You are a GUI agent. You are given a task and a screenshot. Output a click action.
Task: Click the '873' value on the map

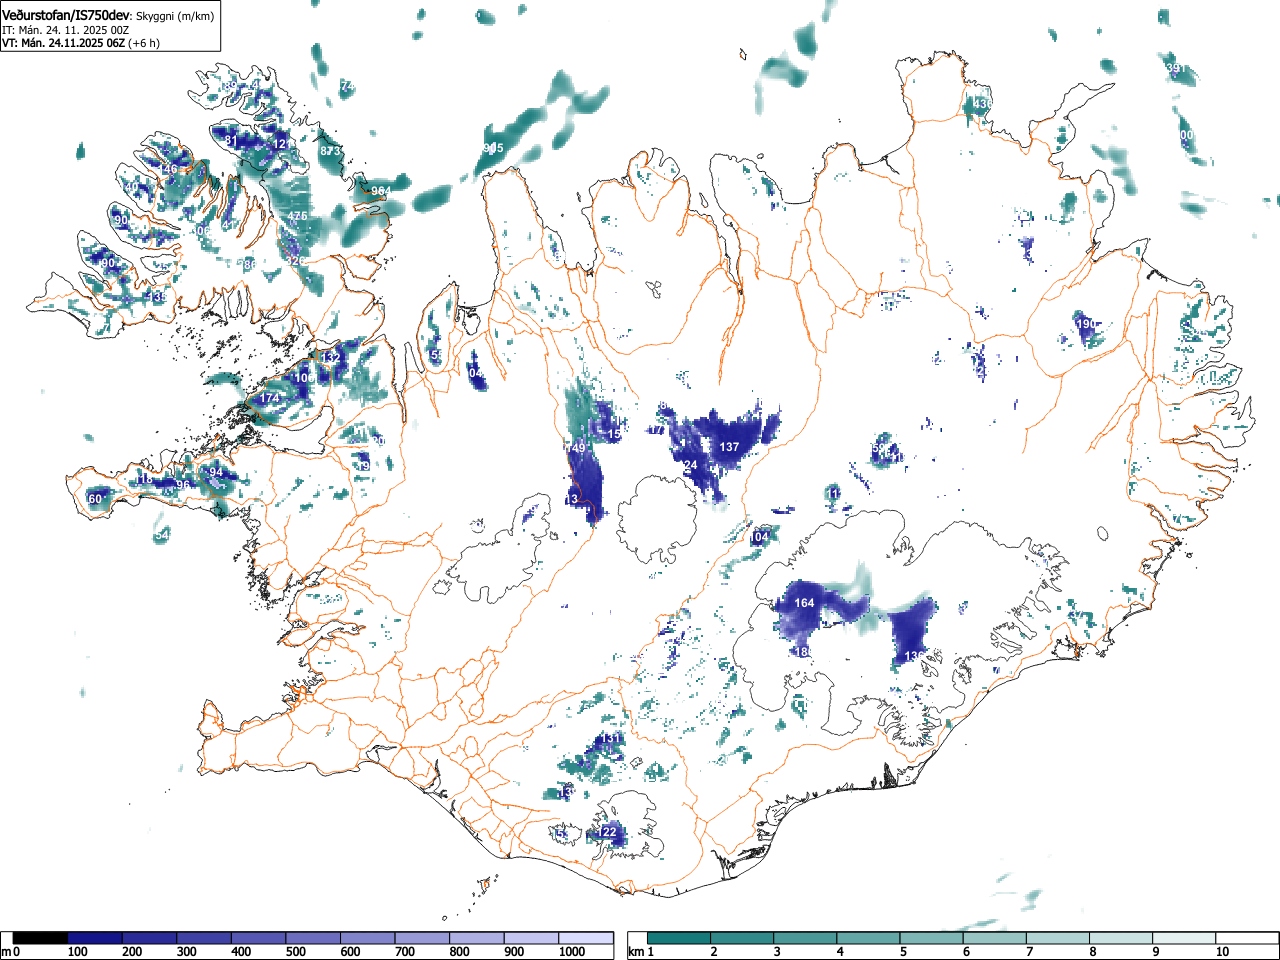pos(330,151)
